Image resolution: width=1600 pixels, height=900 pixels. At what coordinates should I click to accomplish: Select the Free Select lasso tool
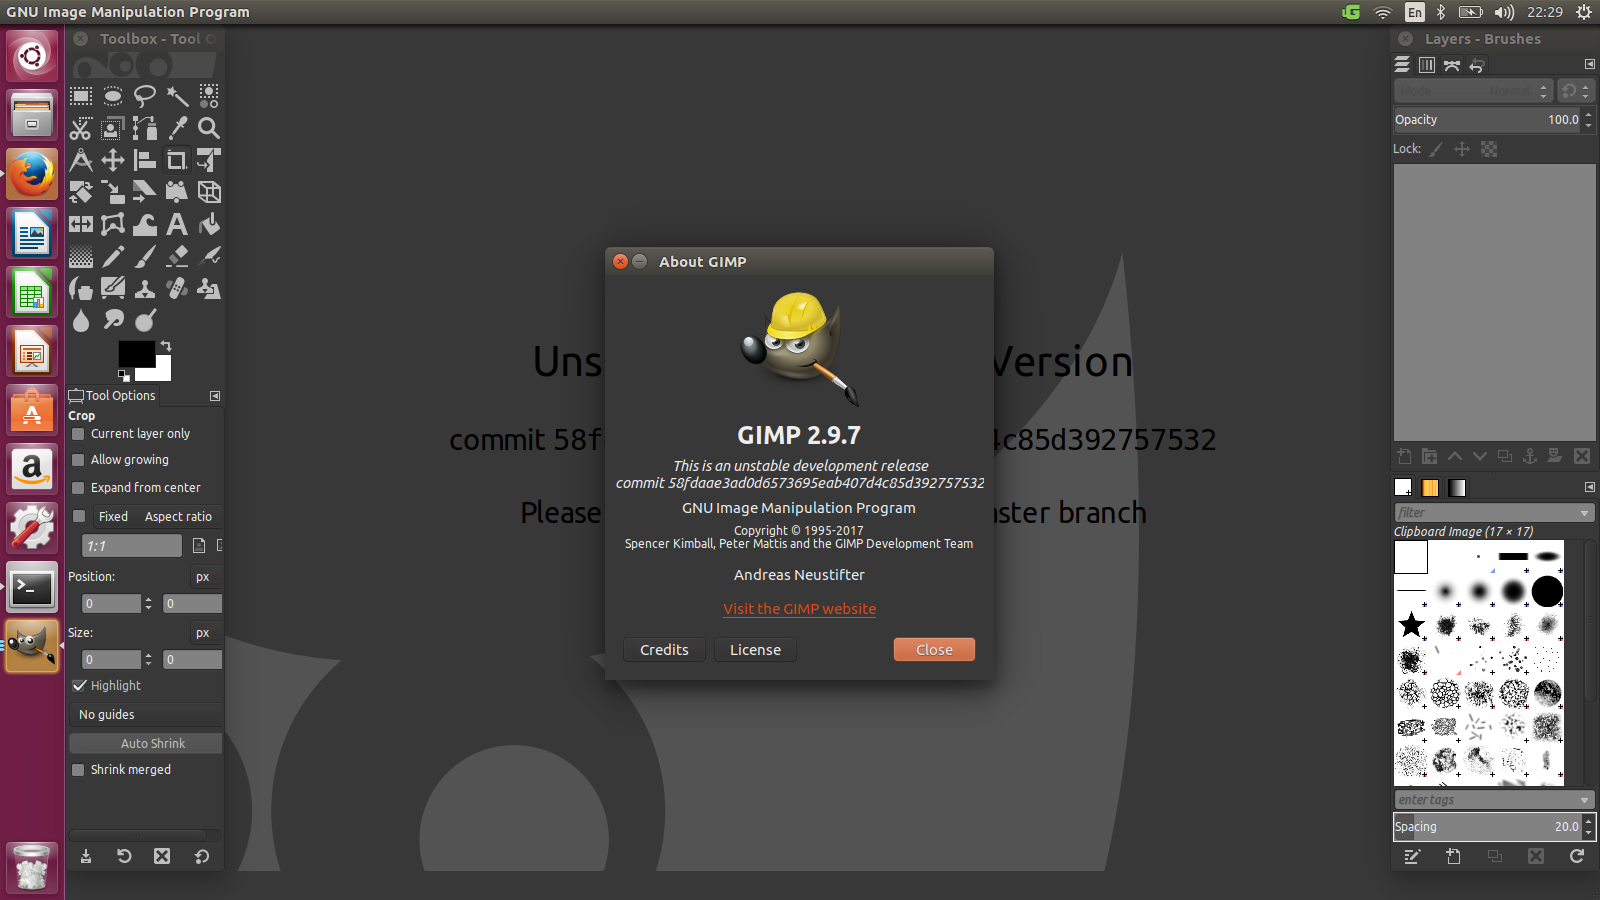click(x=145, y=96)
